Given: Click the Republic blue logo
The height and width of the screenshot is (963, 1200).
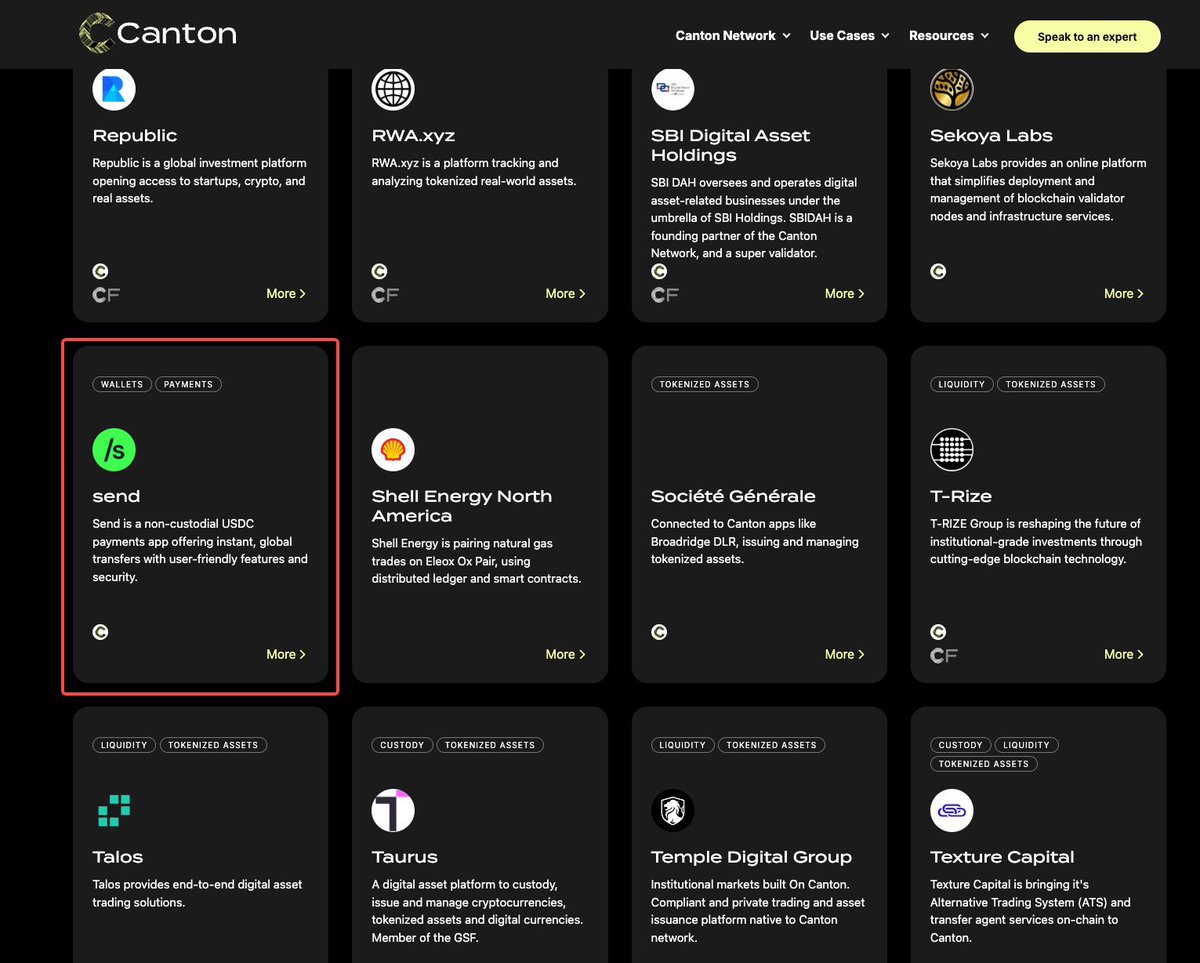Looking at the screenshot, I should tap(114, 89).
